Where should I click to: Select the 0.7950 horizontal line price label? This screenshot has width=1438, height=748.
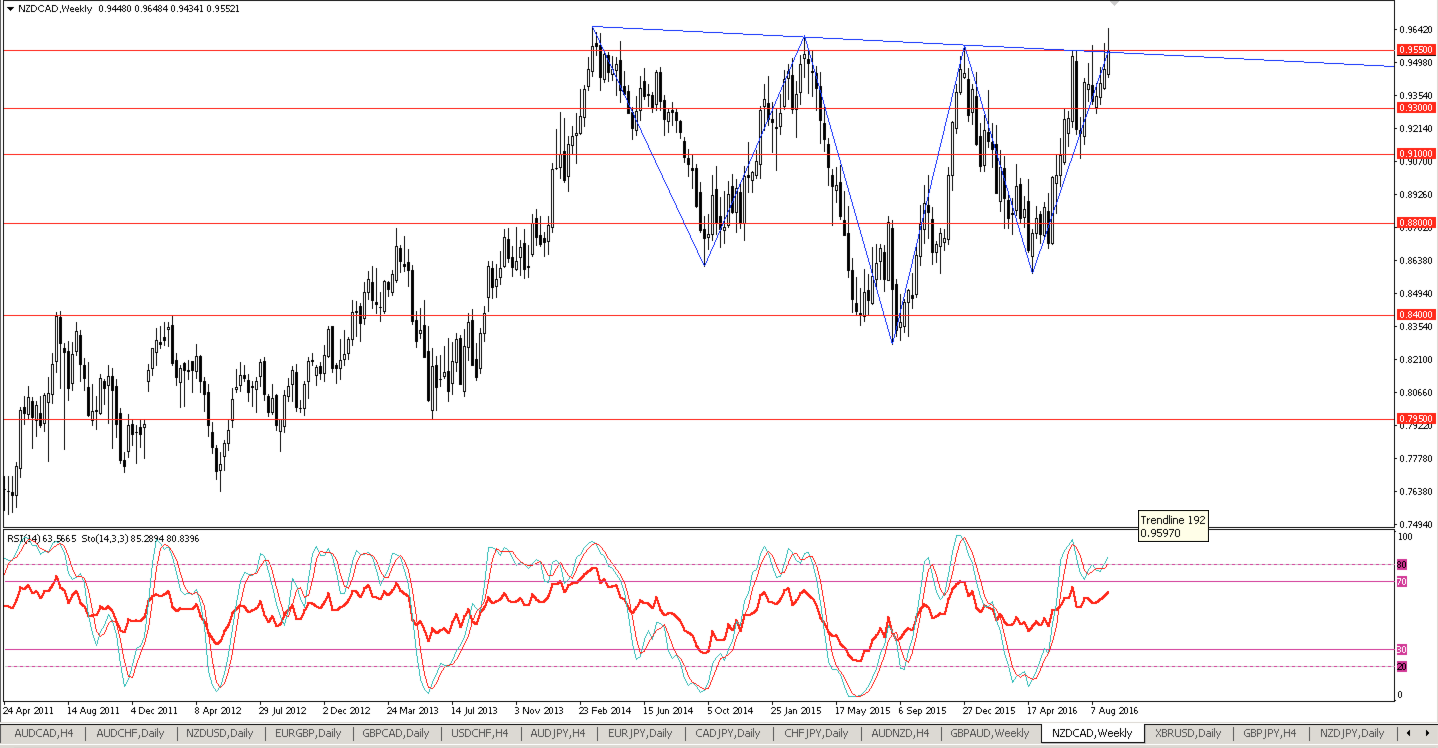1416,418
